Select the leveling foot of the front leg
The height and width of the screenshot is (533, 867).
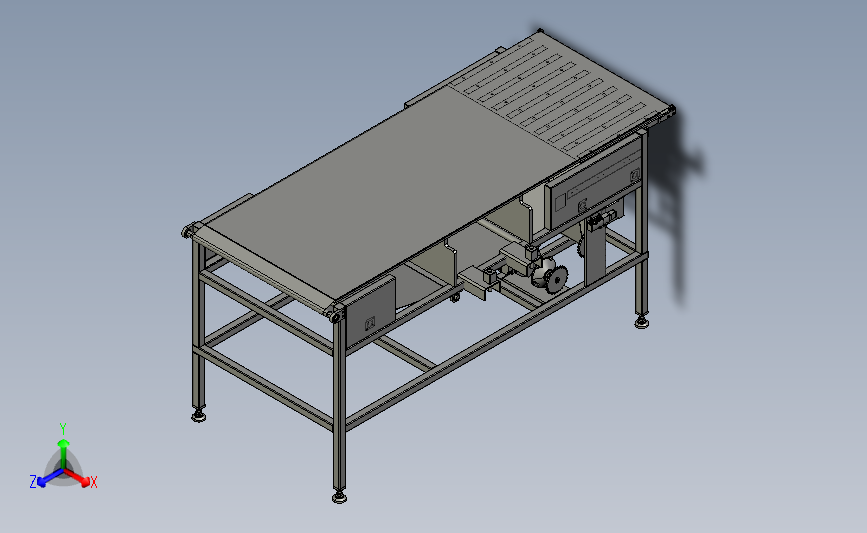click(340, 498)
